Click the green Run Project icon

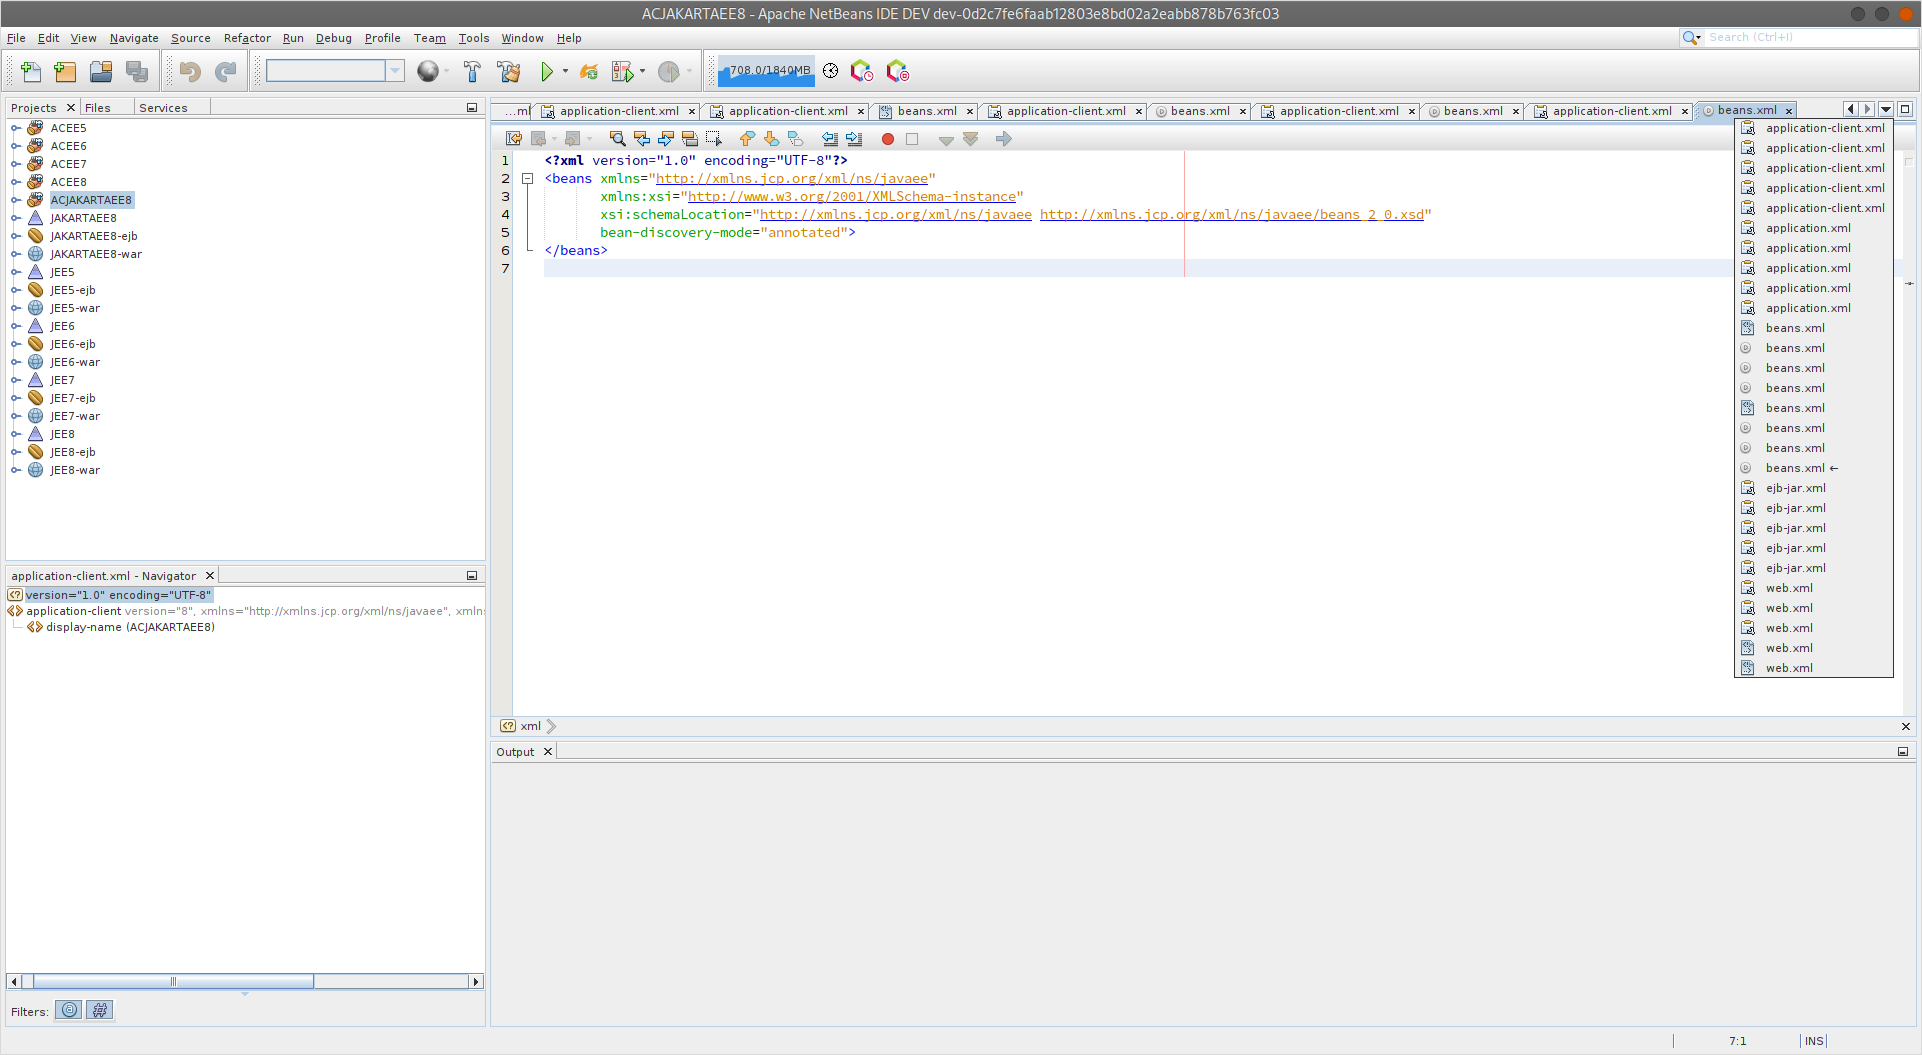pyautogui.click(x=547, y=71)
